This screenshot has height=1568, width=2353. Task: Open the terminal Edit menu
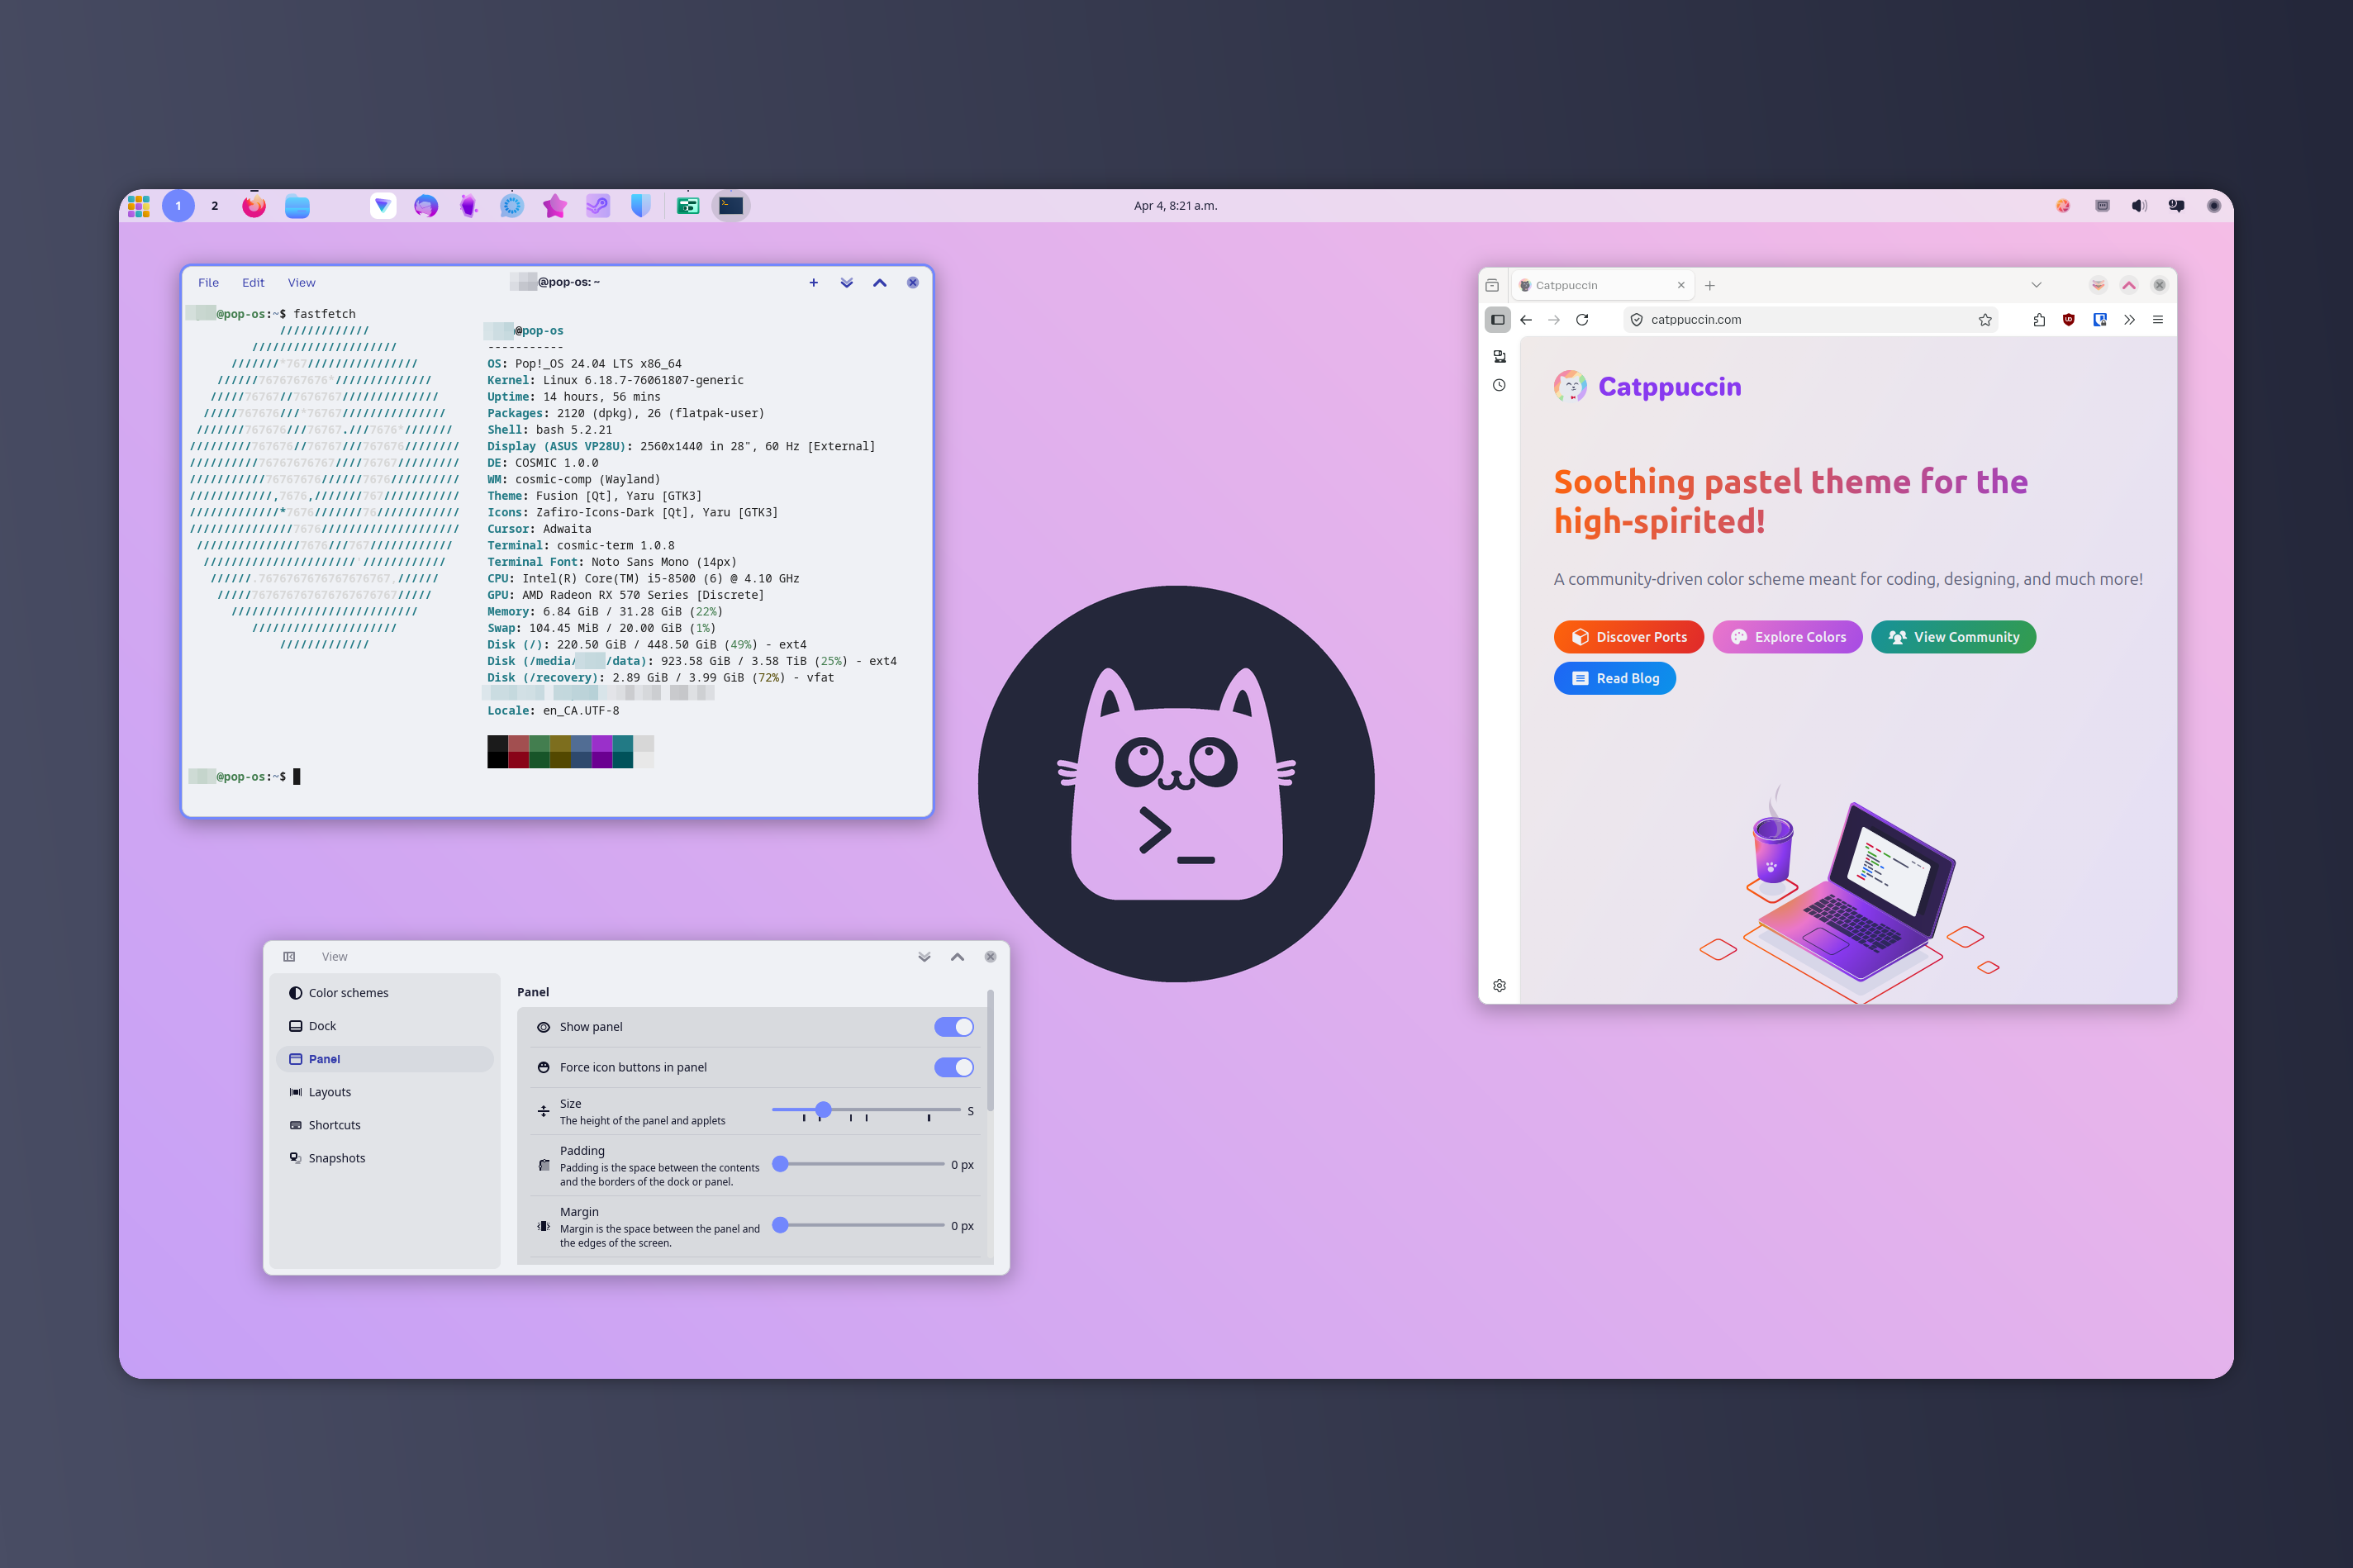[253, 283]
